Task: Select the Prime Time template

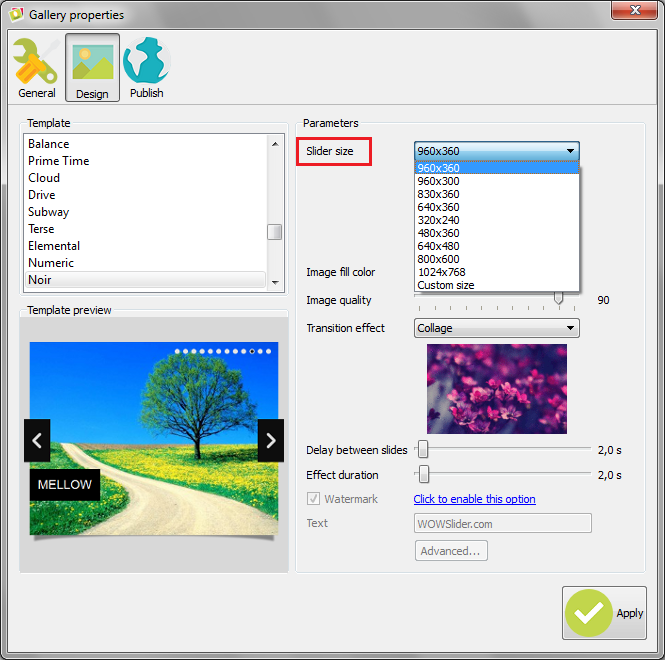Action: [x=145, y=161]
